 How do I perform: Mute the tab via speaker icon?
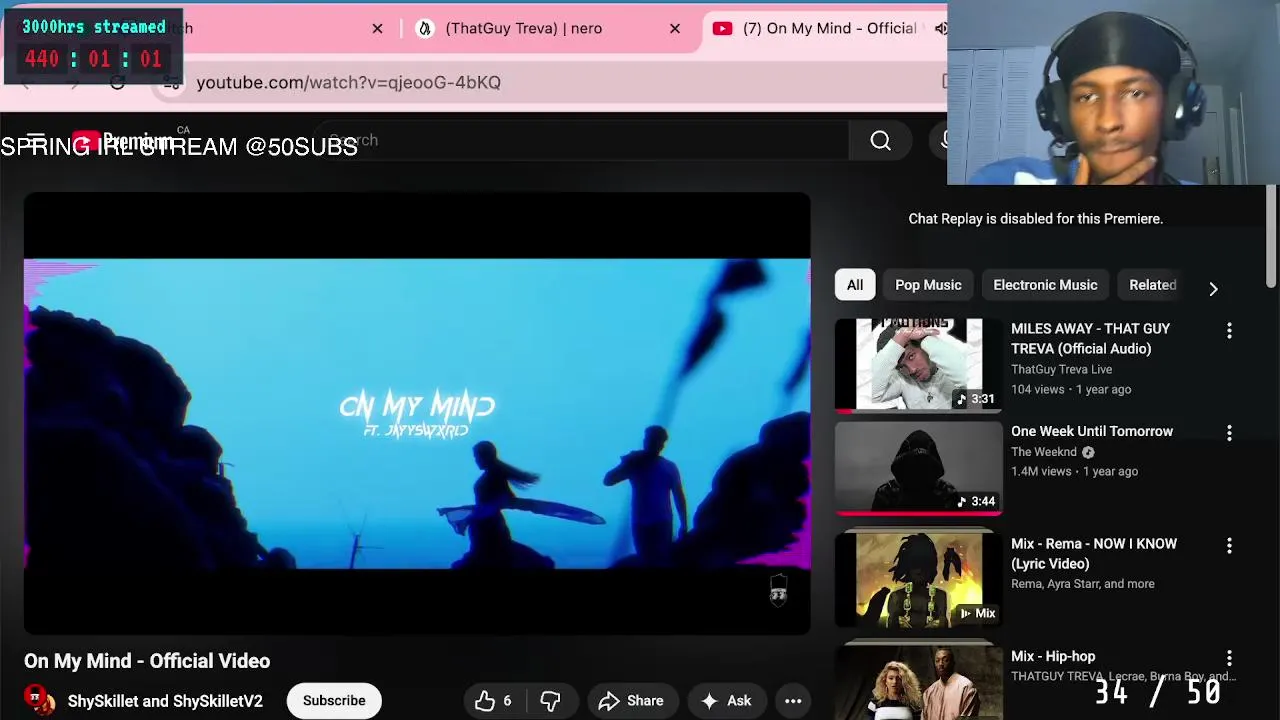(940, 28)
